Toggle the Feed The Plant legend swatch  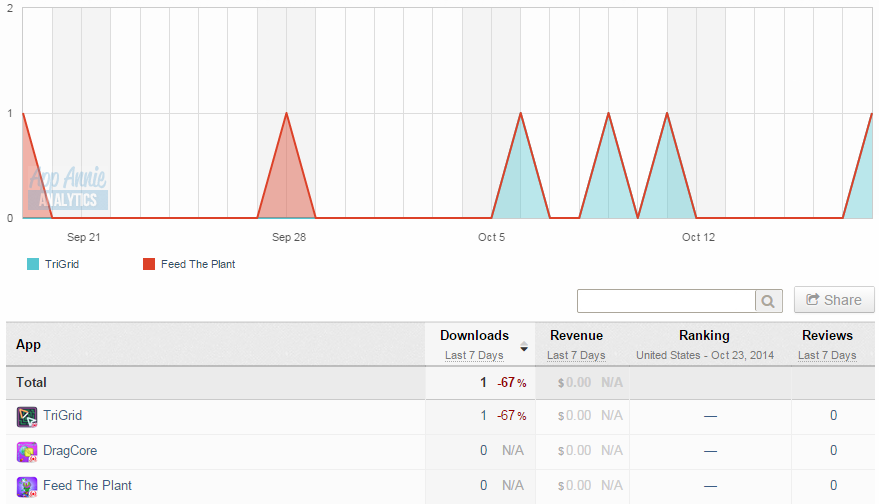[x=149, y=264]
